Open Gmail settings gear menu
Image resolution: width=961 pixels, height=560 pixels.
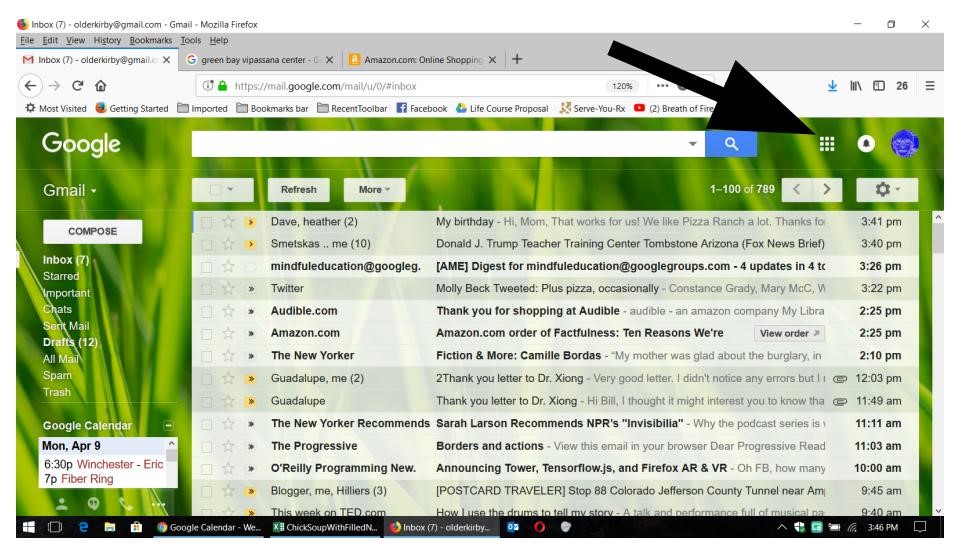(887, 189)
